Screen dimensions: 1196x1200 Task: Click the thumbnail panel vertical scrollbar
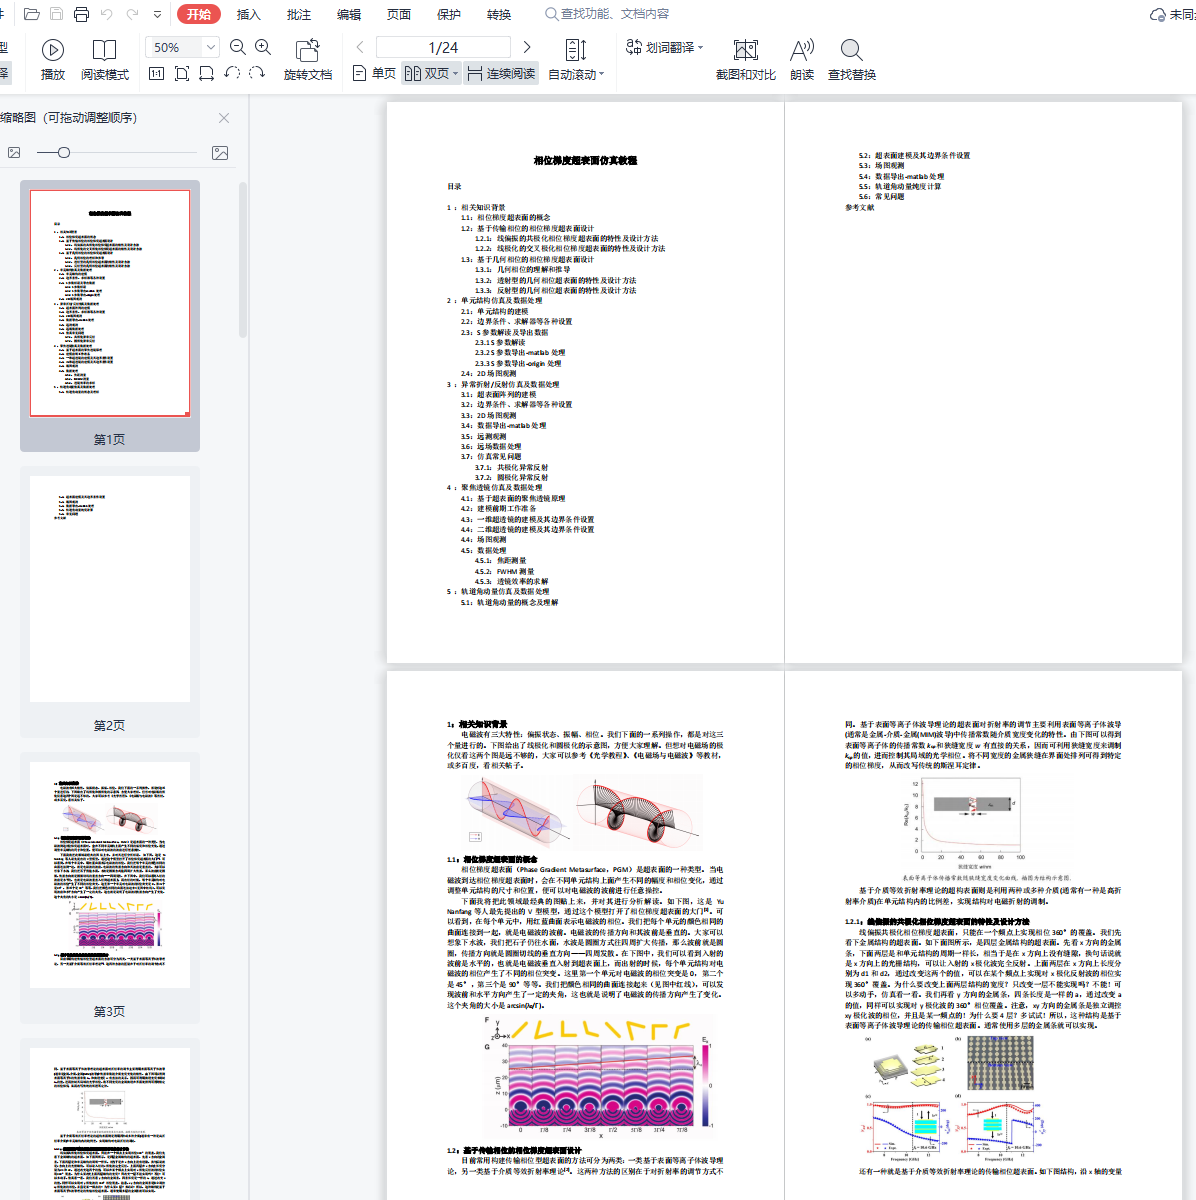pos(242,260)
